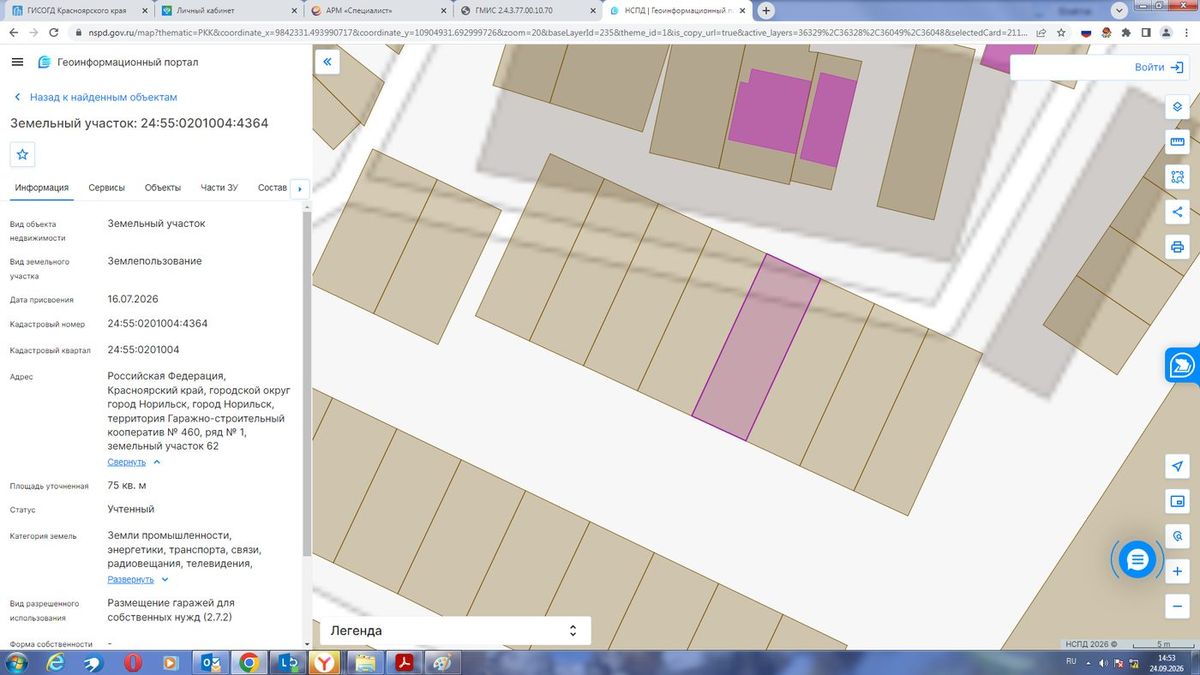Open Yandex Browser from the taskbar
Viewport: 1200px width, 675px height.
click(325, 662)
